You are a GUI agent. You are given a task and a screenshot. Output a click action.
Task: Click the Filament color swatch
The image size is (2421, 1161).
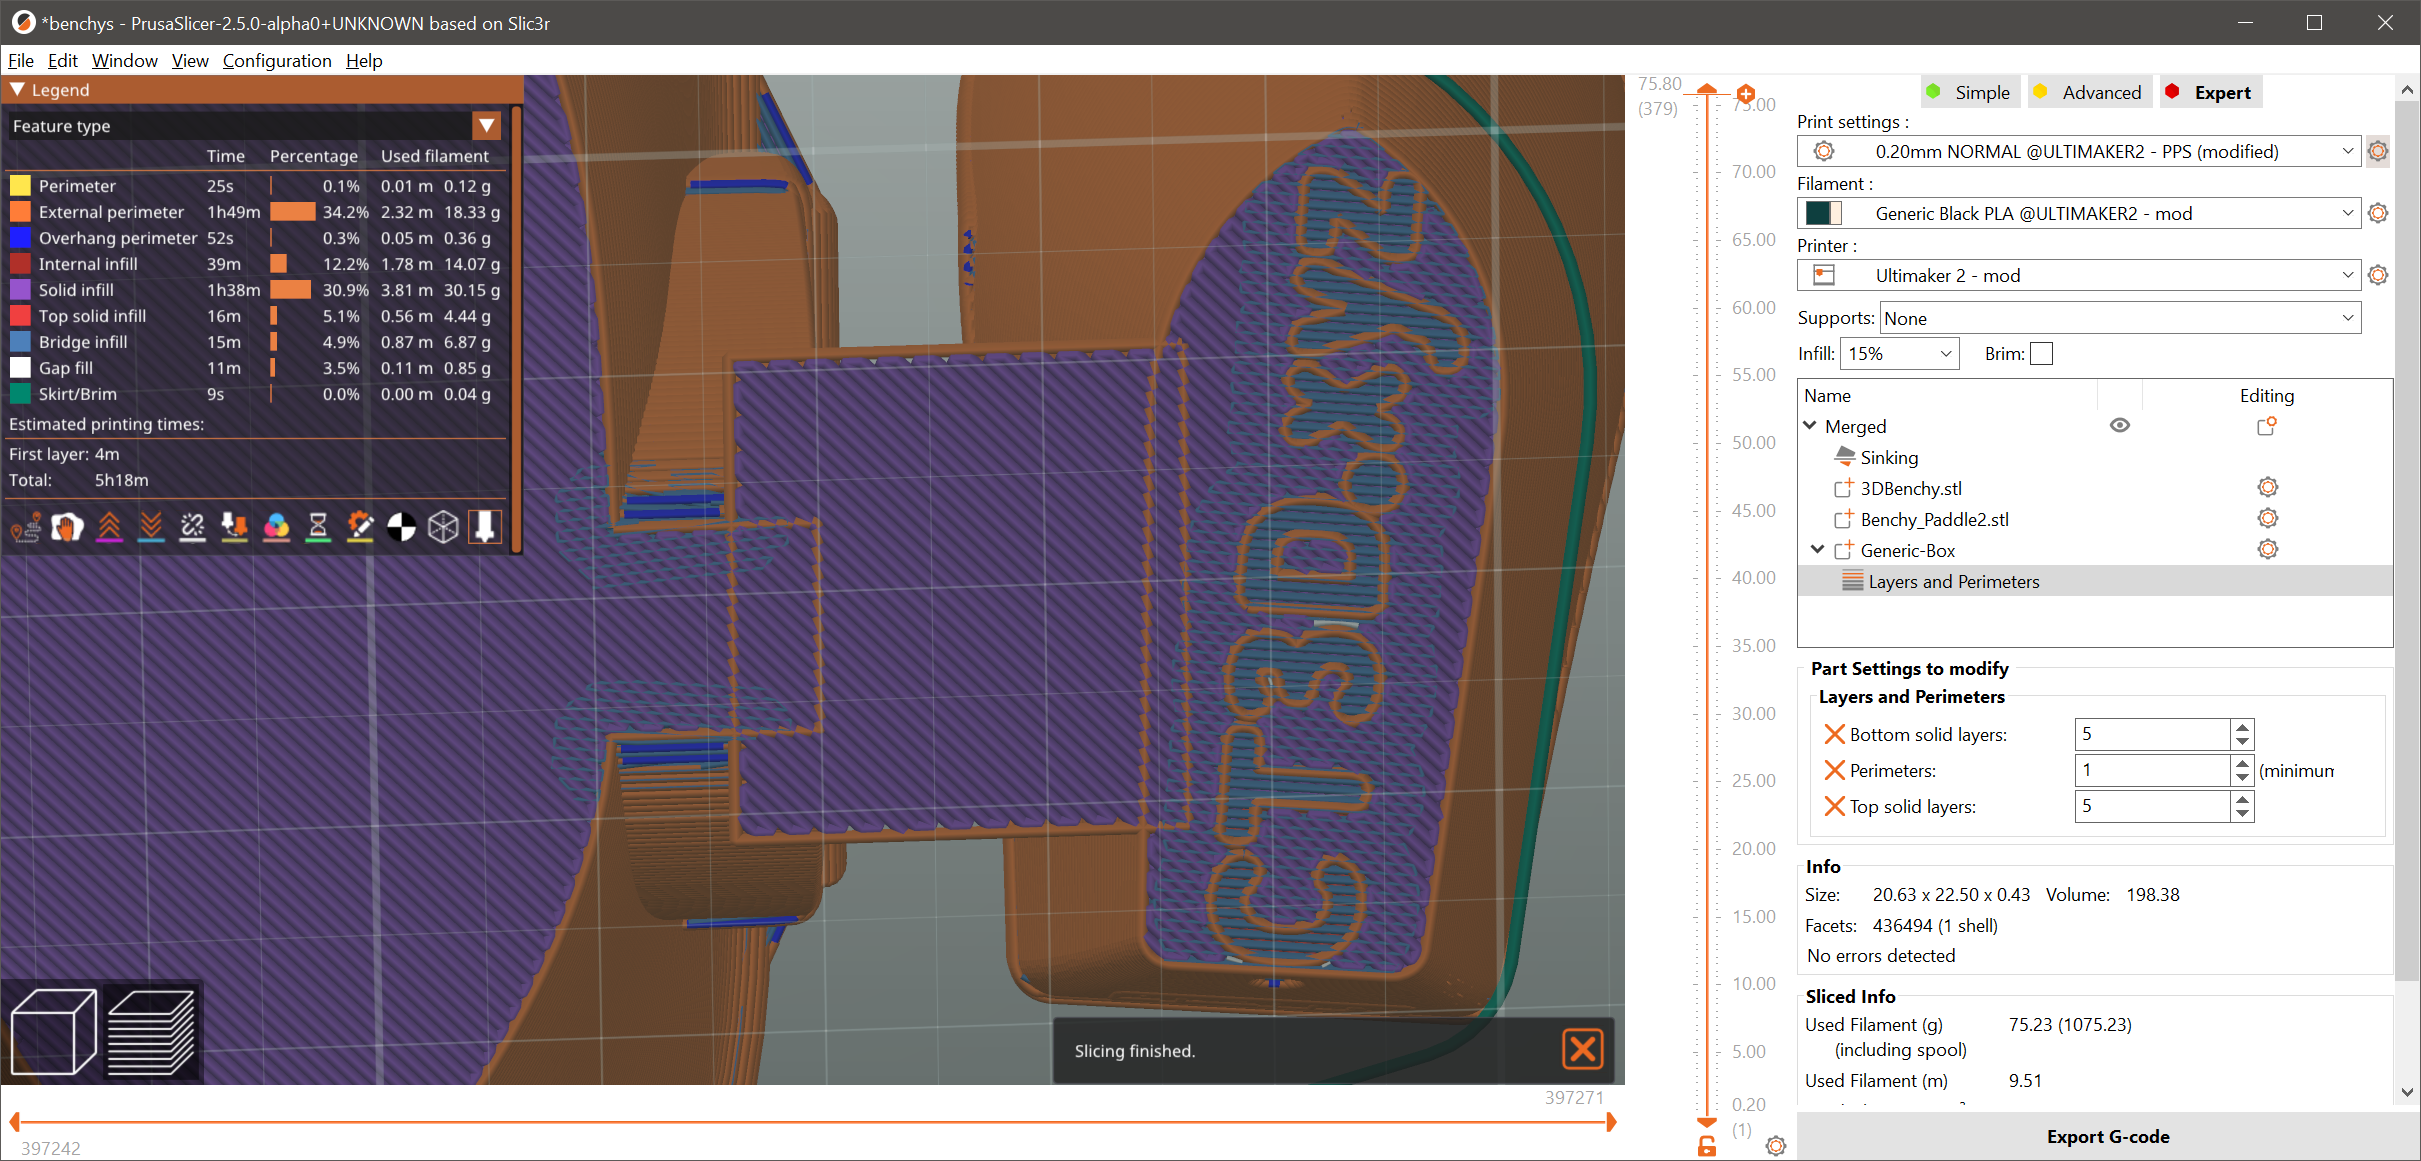(1823, 214)
